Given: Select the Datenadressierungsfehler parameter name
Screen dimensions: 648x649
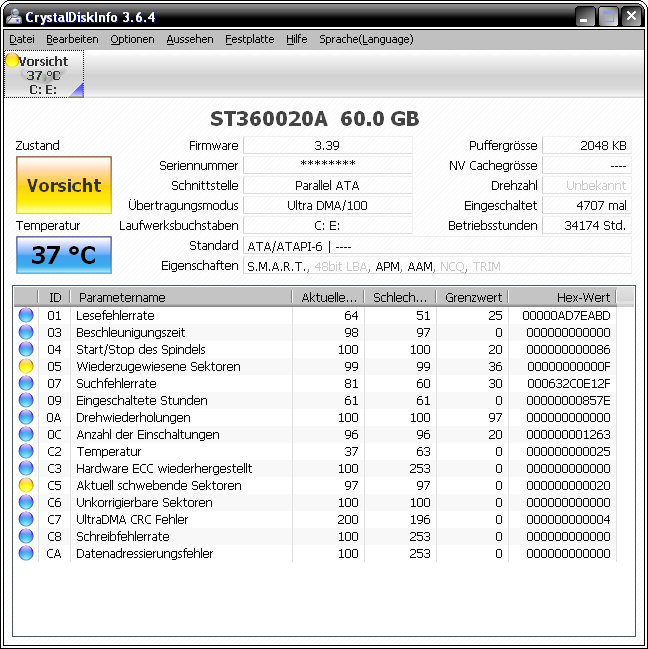Looking at the screenshot, I should pos(144,553).
